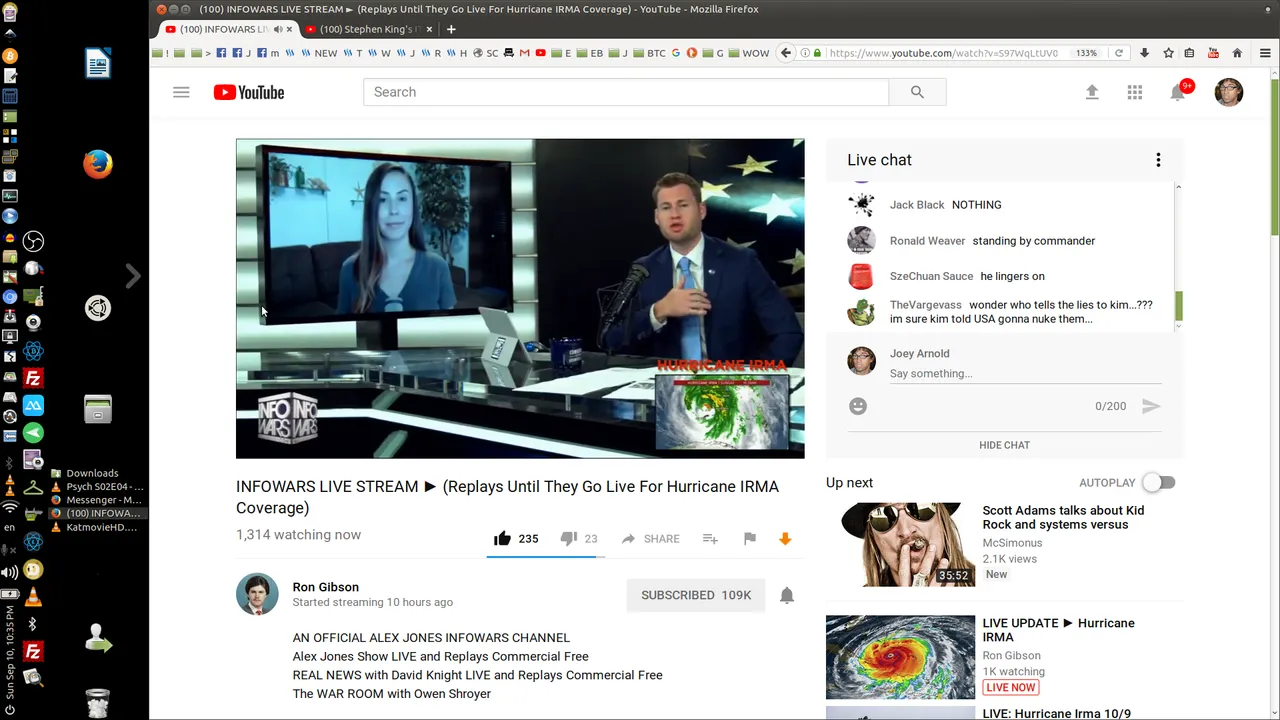Go to YouTube home via logo
Screen dimensions: 1280x720
(x=249, y=92)
